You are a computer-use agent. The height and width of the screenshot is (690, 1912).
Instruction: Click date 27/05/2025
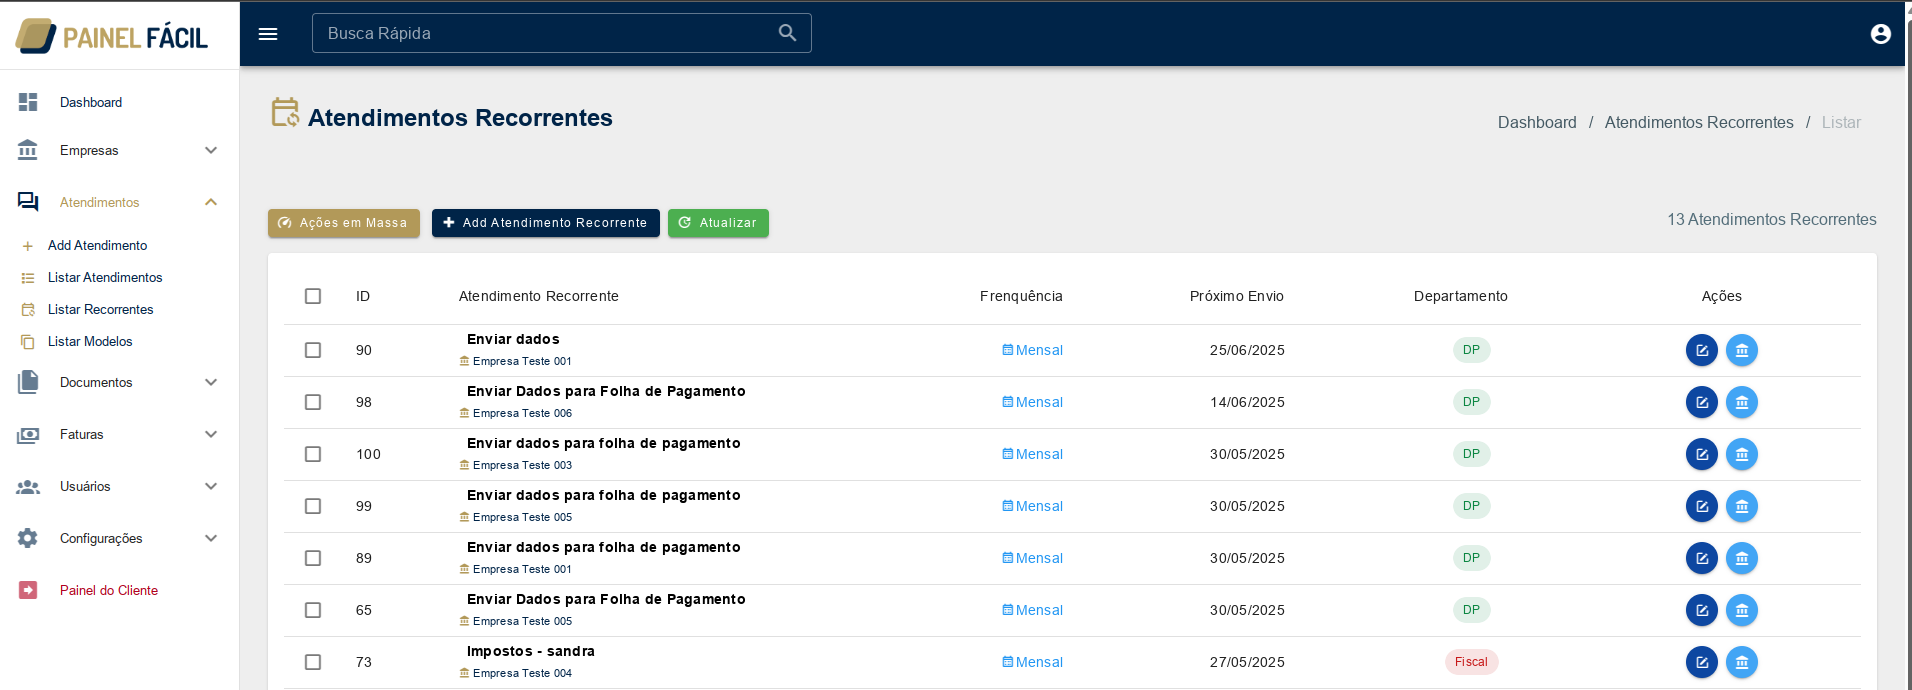[x=1247, y=662]
